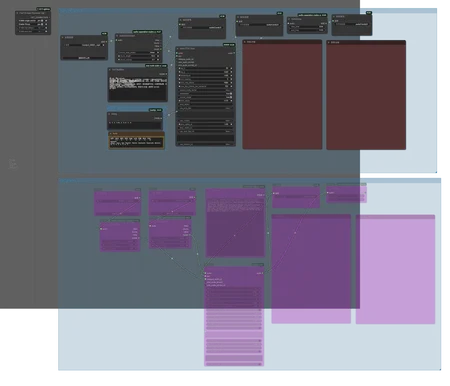Image resolution: width=450 pixels, height=386 pixels.
Task: Open the file dropdown in the audio loader node
Action: pyautogui.click(x=84, y=45)
